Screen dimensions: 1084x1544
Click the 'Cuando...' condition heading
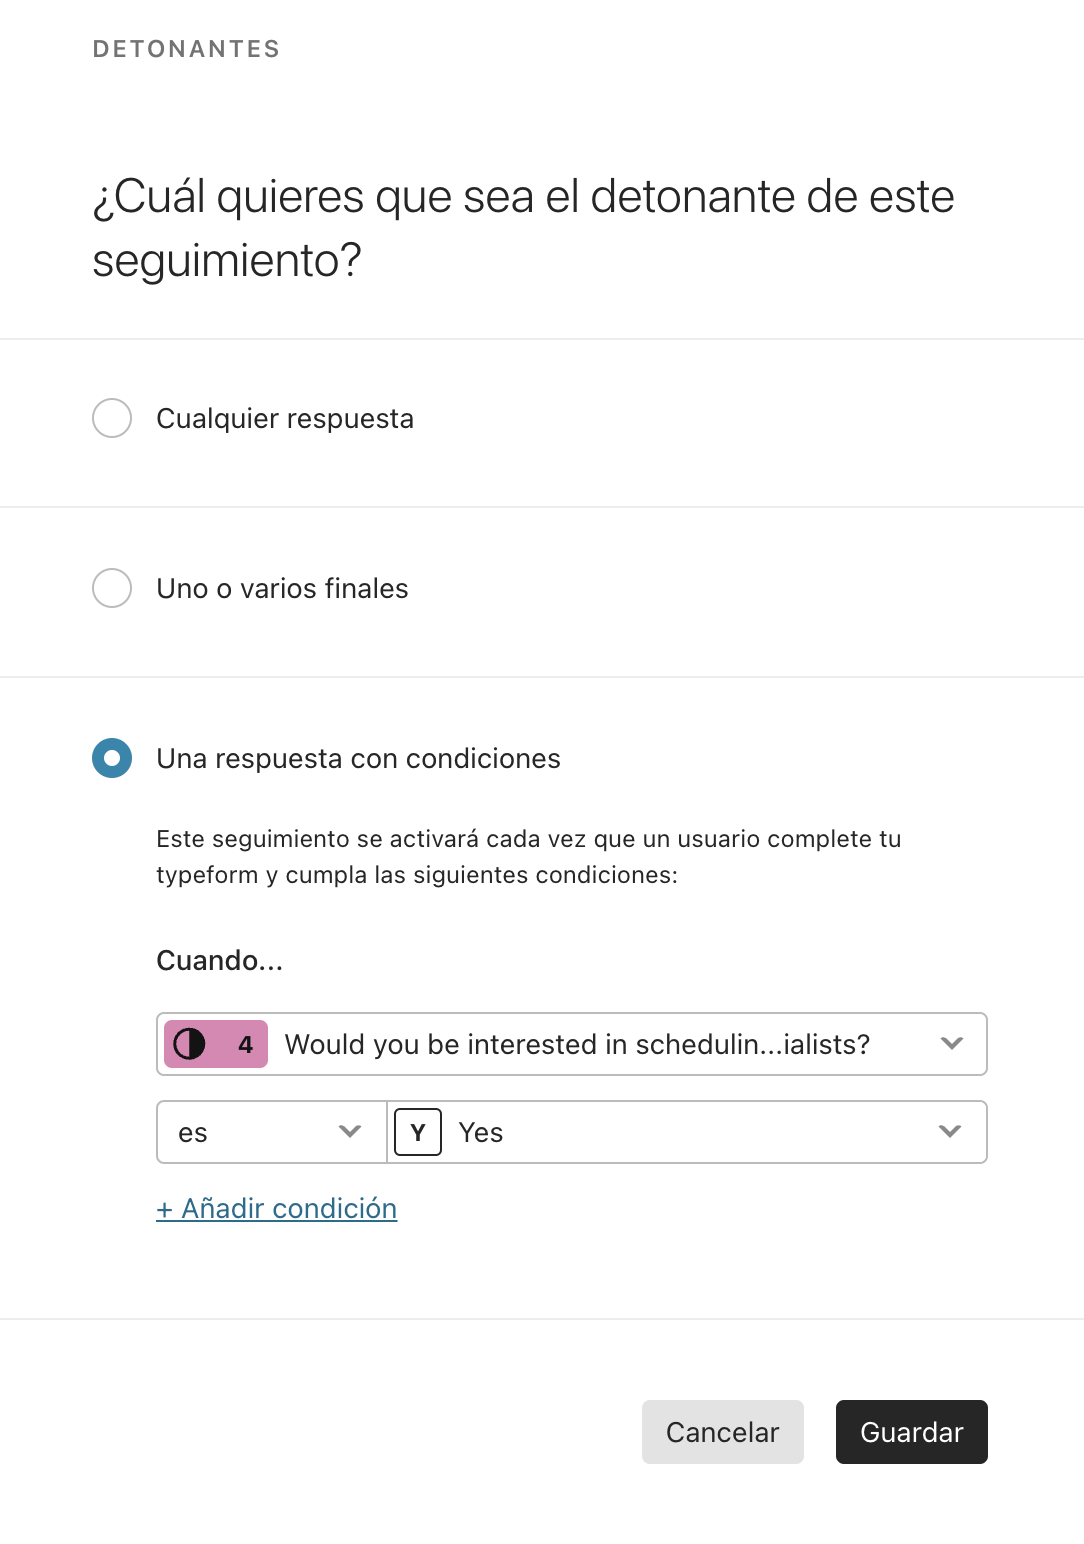point(220,960)
